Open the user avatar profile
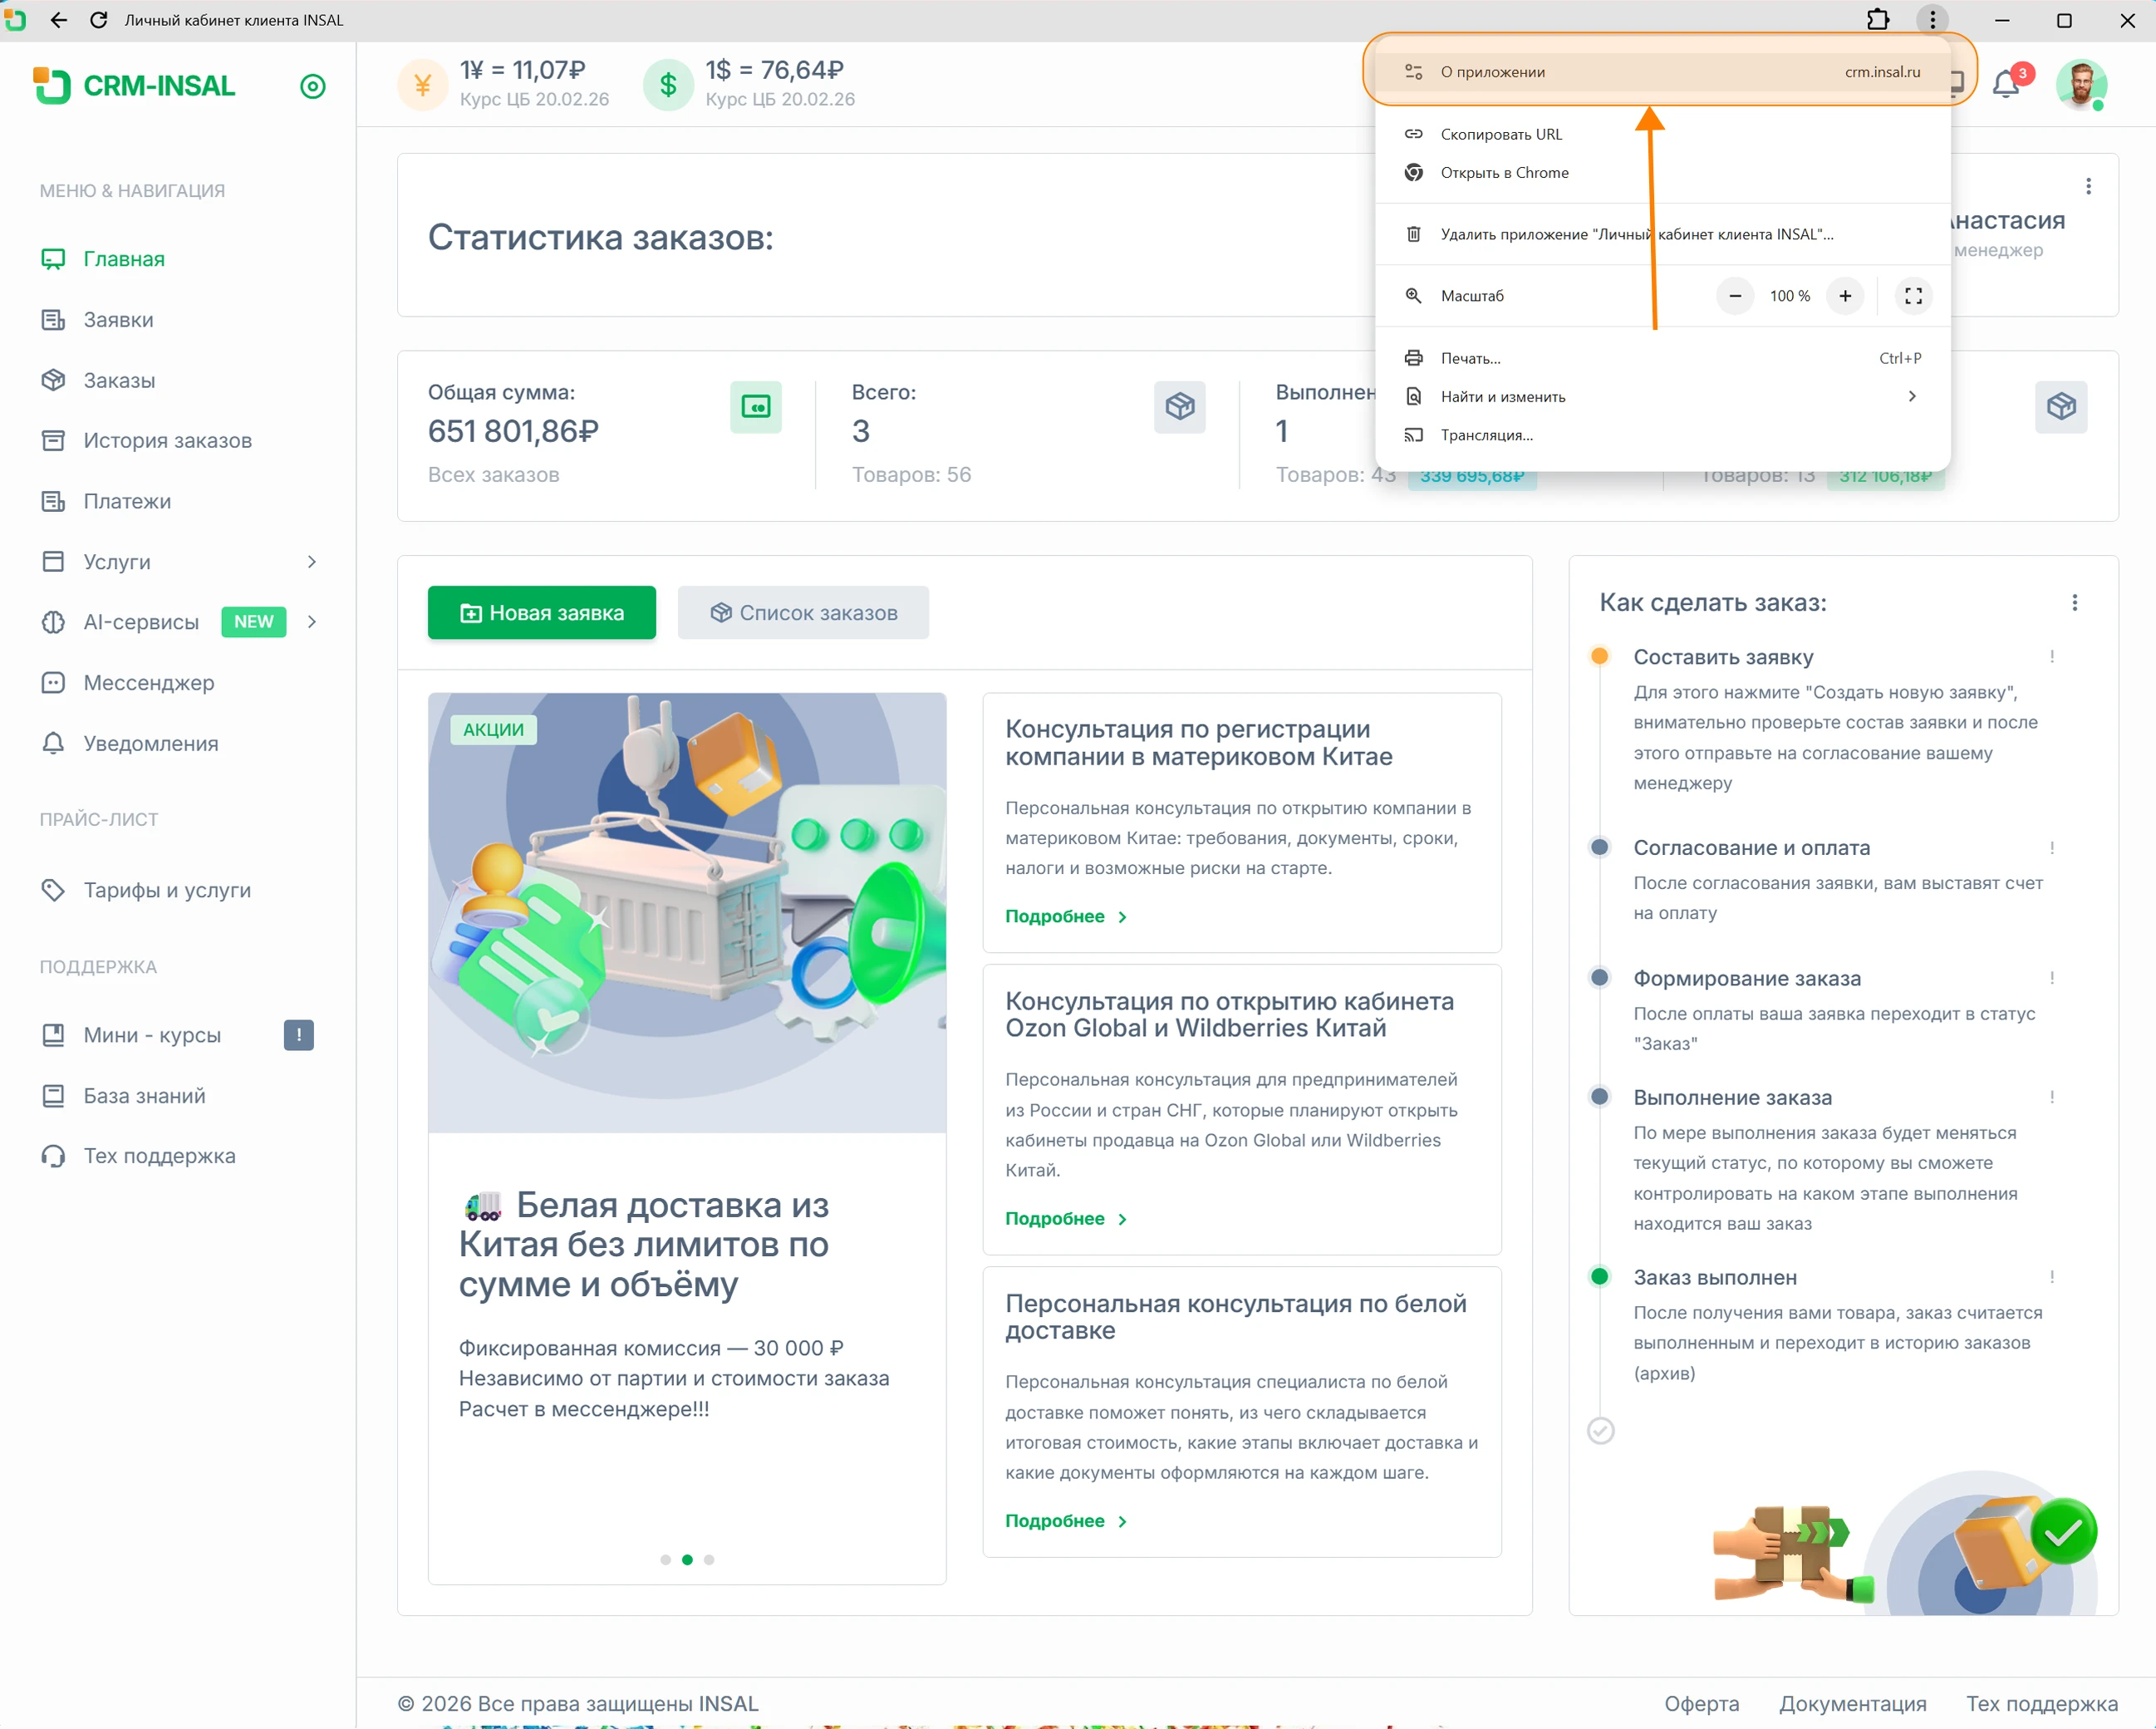This screenshot has width=2156, height=1729. (2081, 85)
